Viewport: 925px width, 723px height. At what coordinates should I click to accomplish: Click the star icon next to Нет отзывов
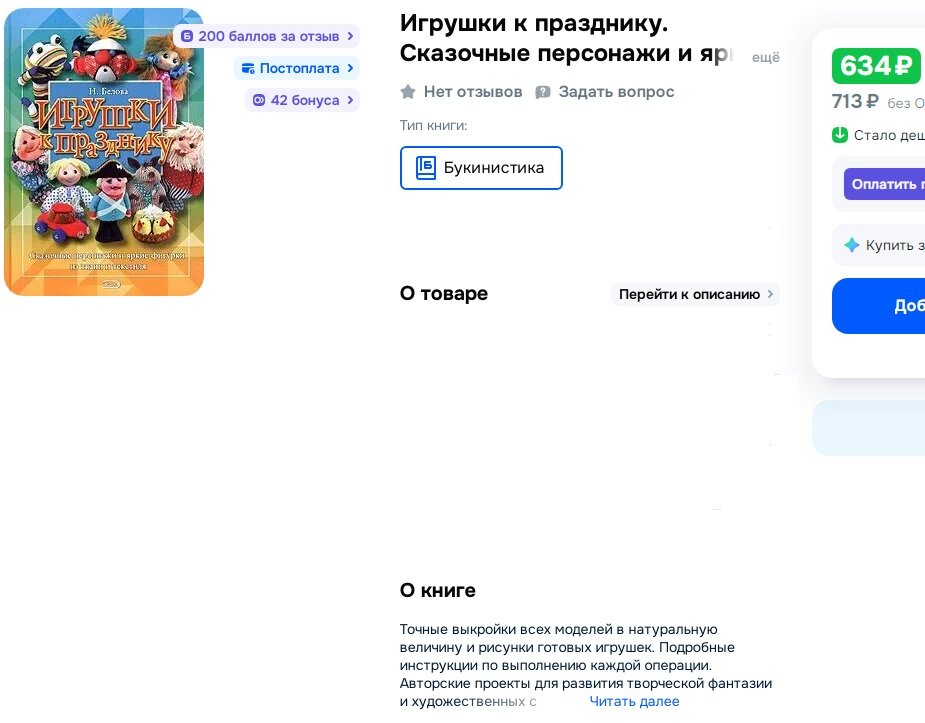408,91
